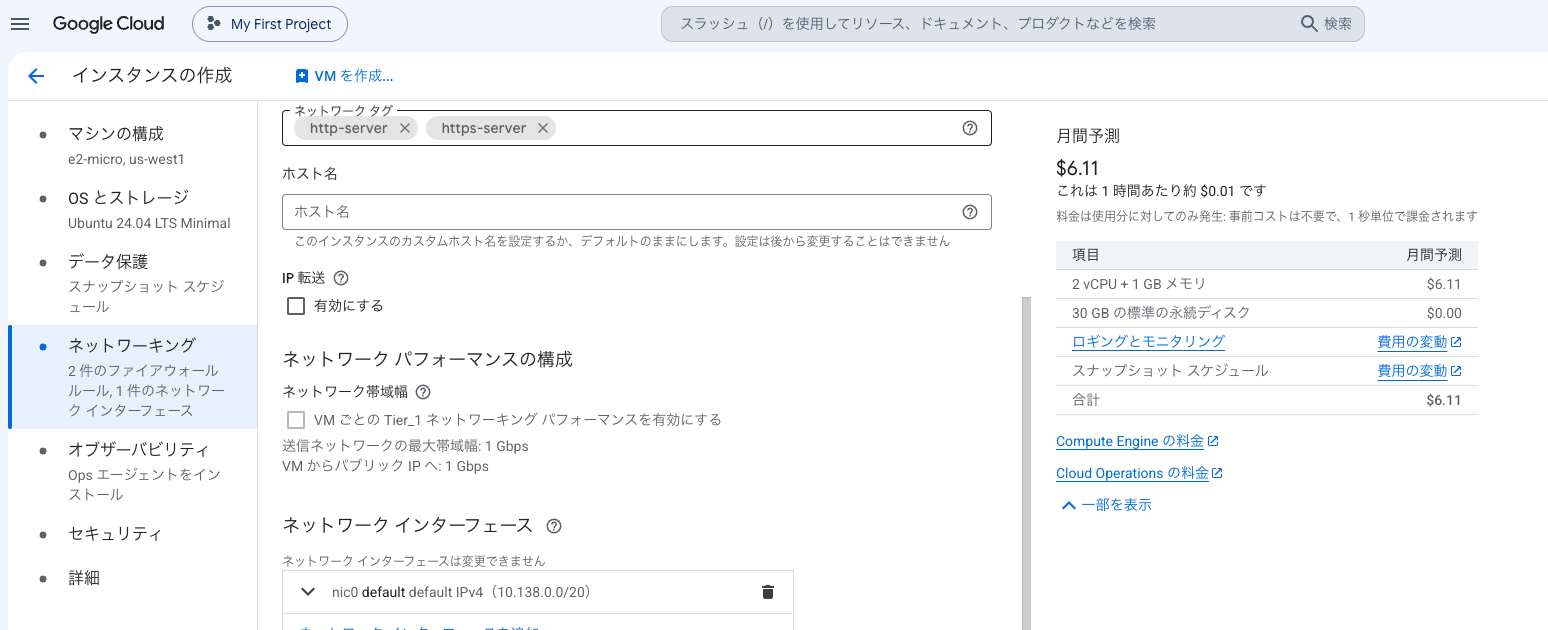Open 費用の変動 link for snapshot schedule row
The image size is (1548, 630).
[1419, 371]
